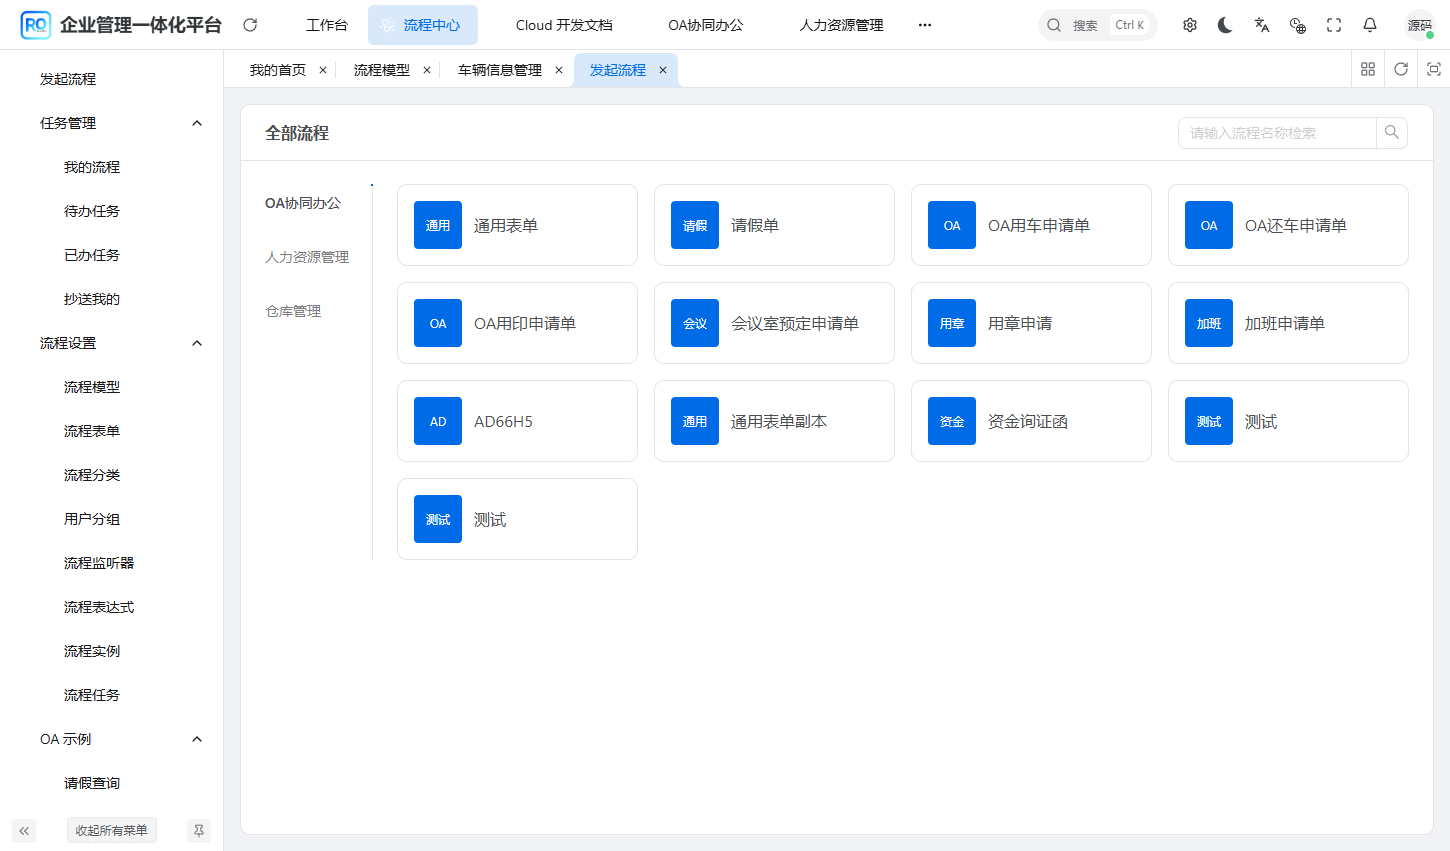Open the settings gear icon

pos(1189,24)
